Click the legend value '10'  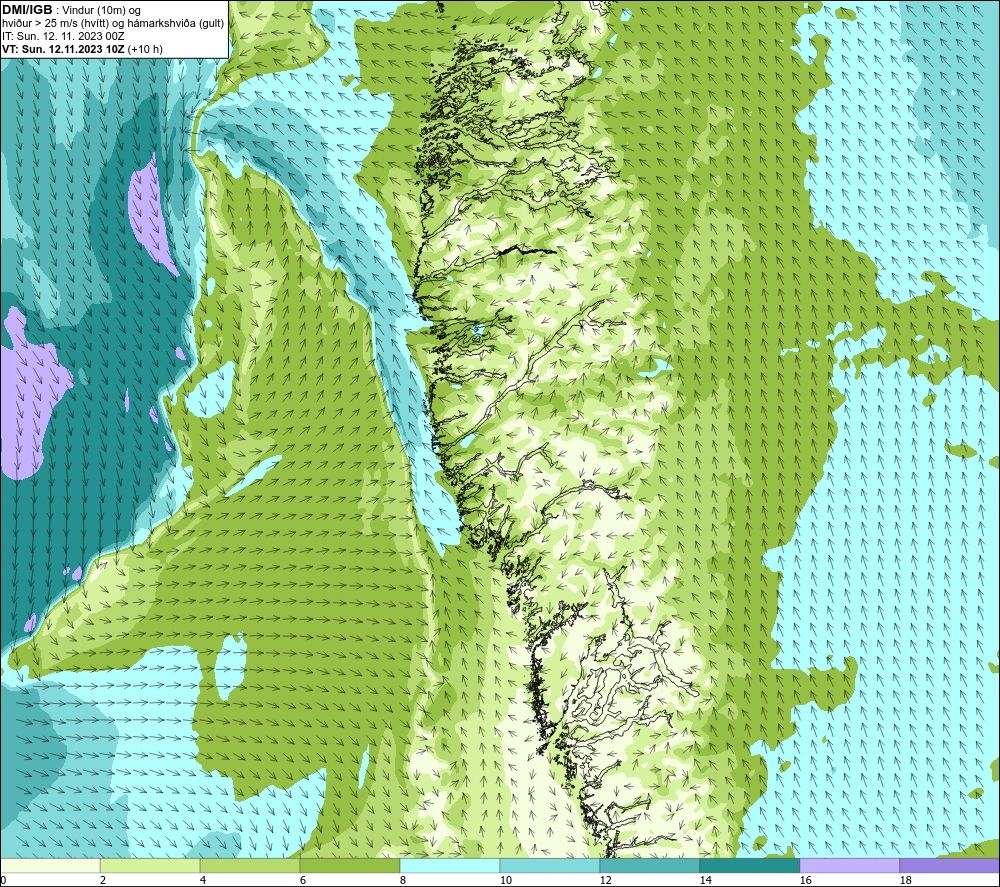tap(505, 881)
